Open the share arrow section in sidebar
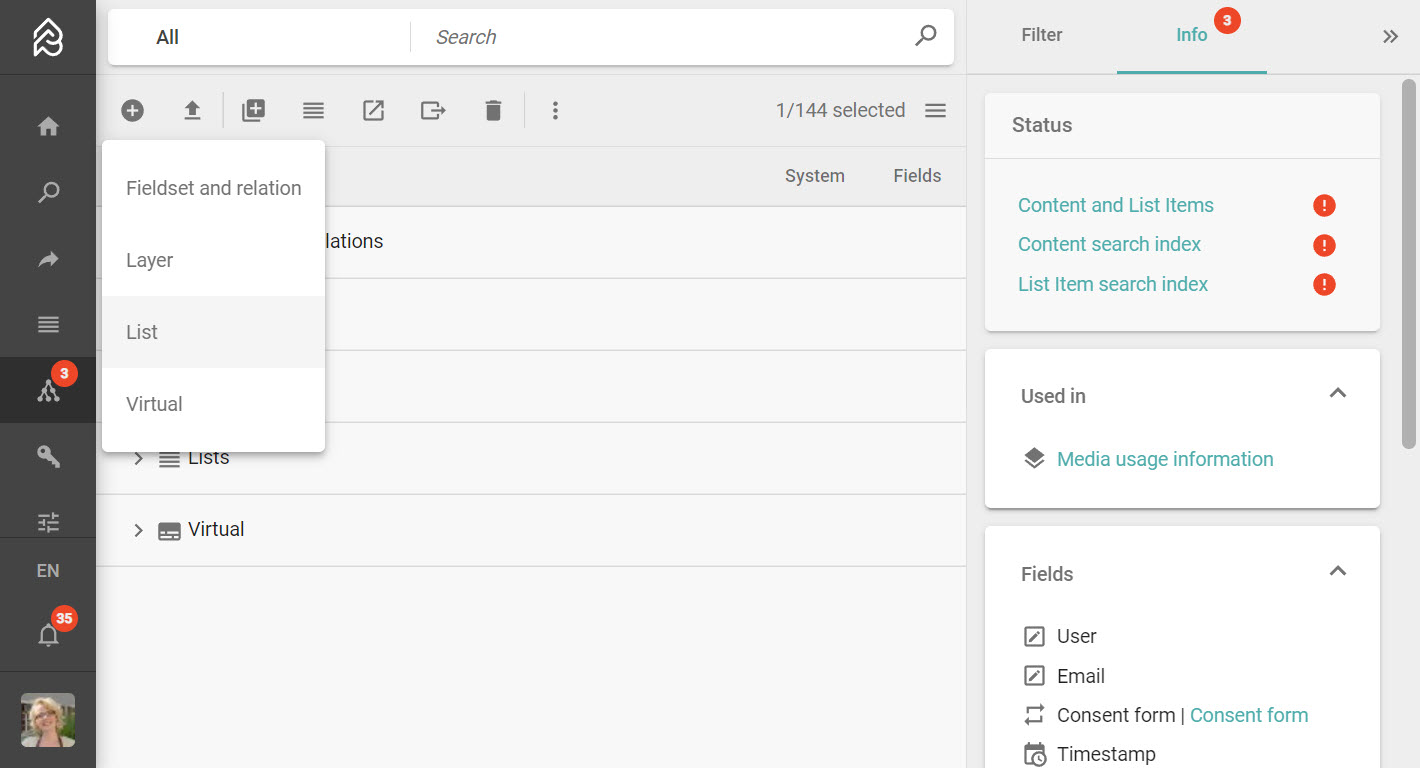The image size is (1420, 768). pos(48,259)
